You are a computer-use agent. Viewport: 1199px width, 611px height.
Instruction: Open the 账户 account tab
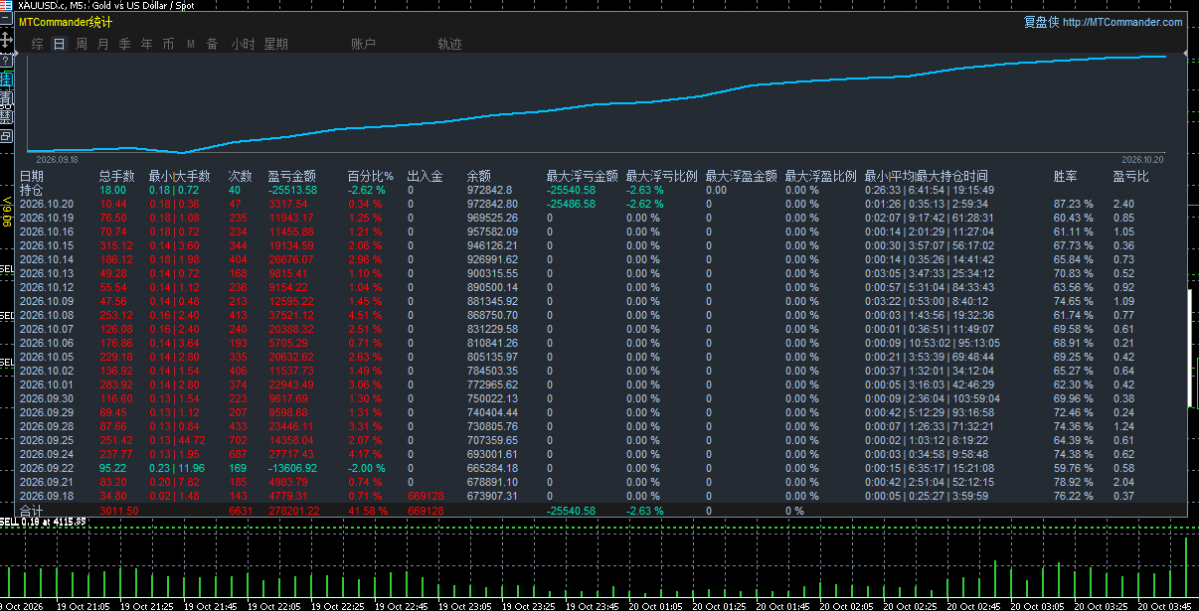point(363,44)
